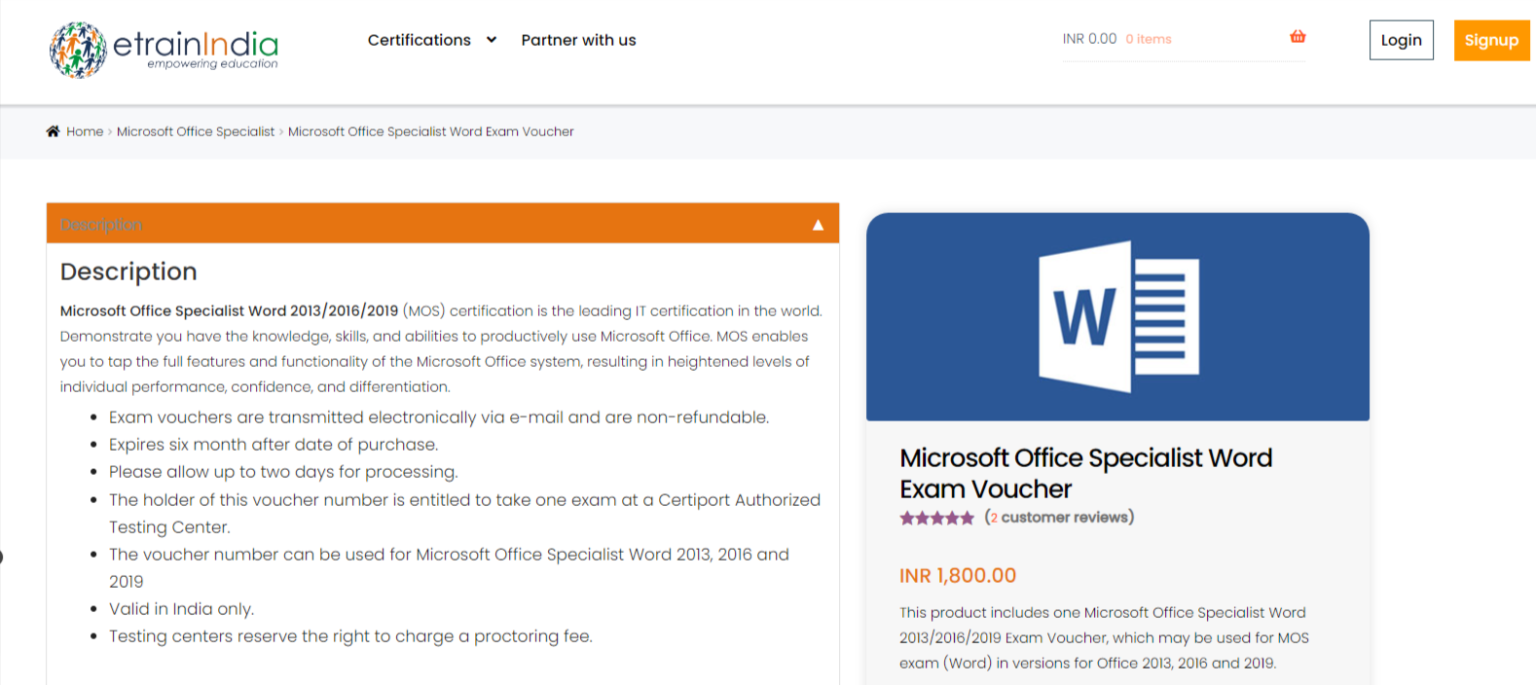1536x685 pixels.
Task: Open the Certifications dropdown menu
Action: tap(419, 40)
